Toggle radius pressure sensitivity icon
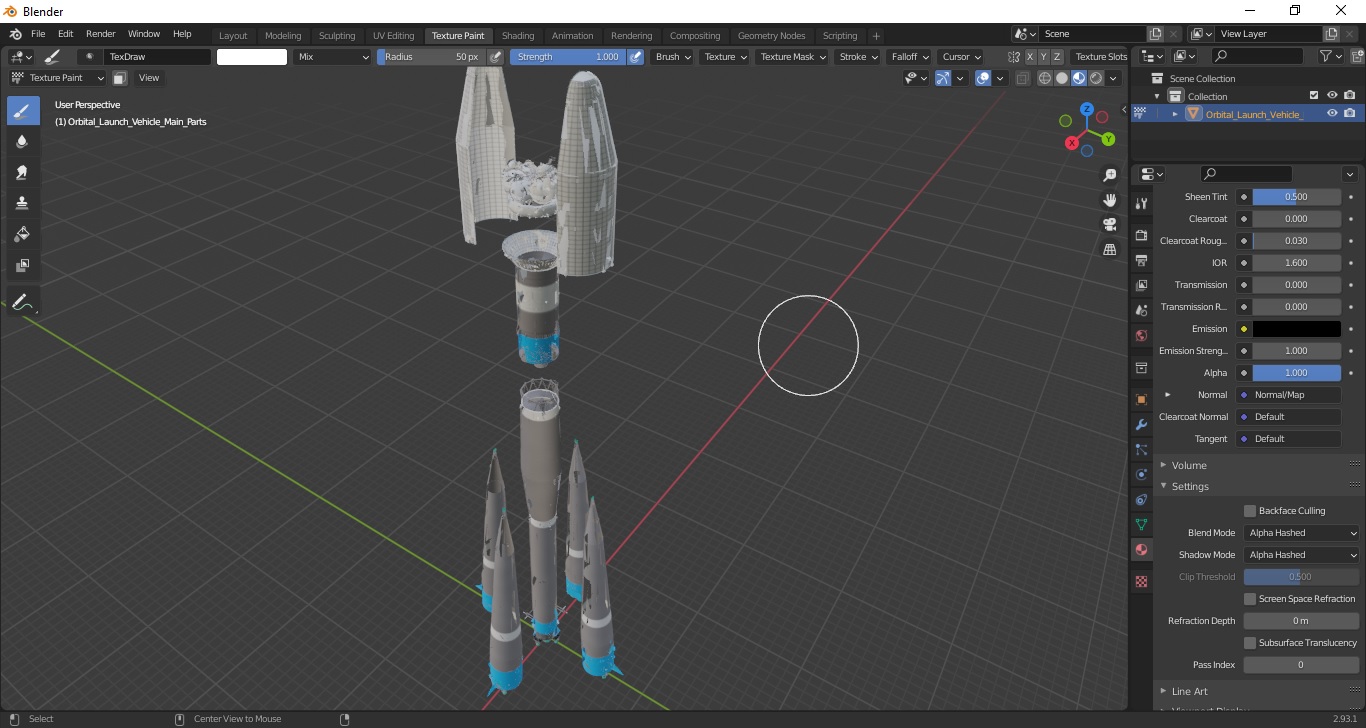 coord(495,57)
